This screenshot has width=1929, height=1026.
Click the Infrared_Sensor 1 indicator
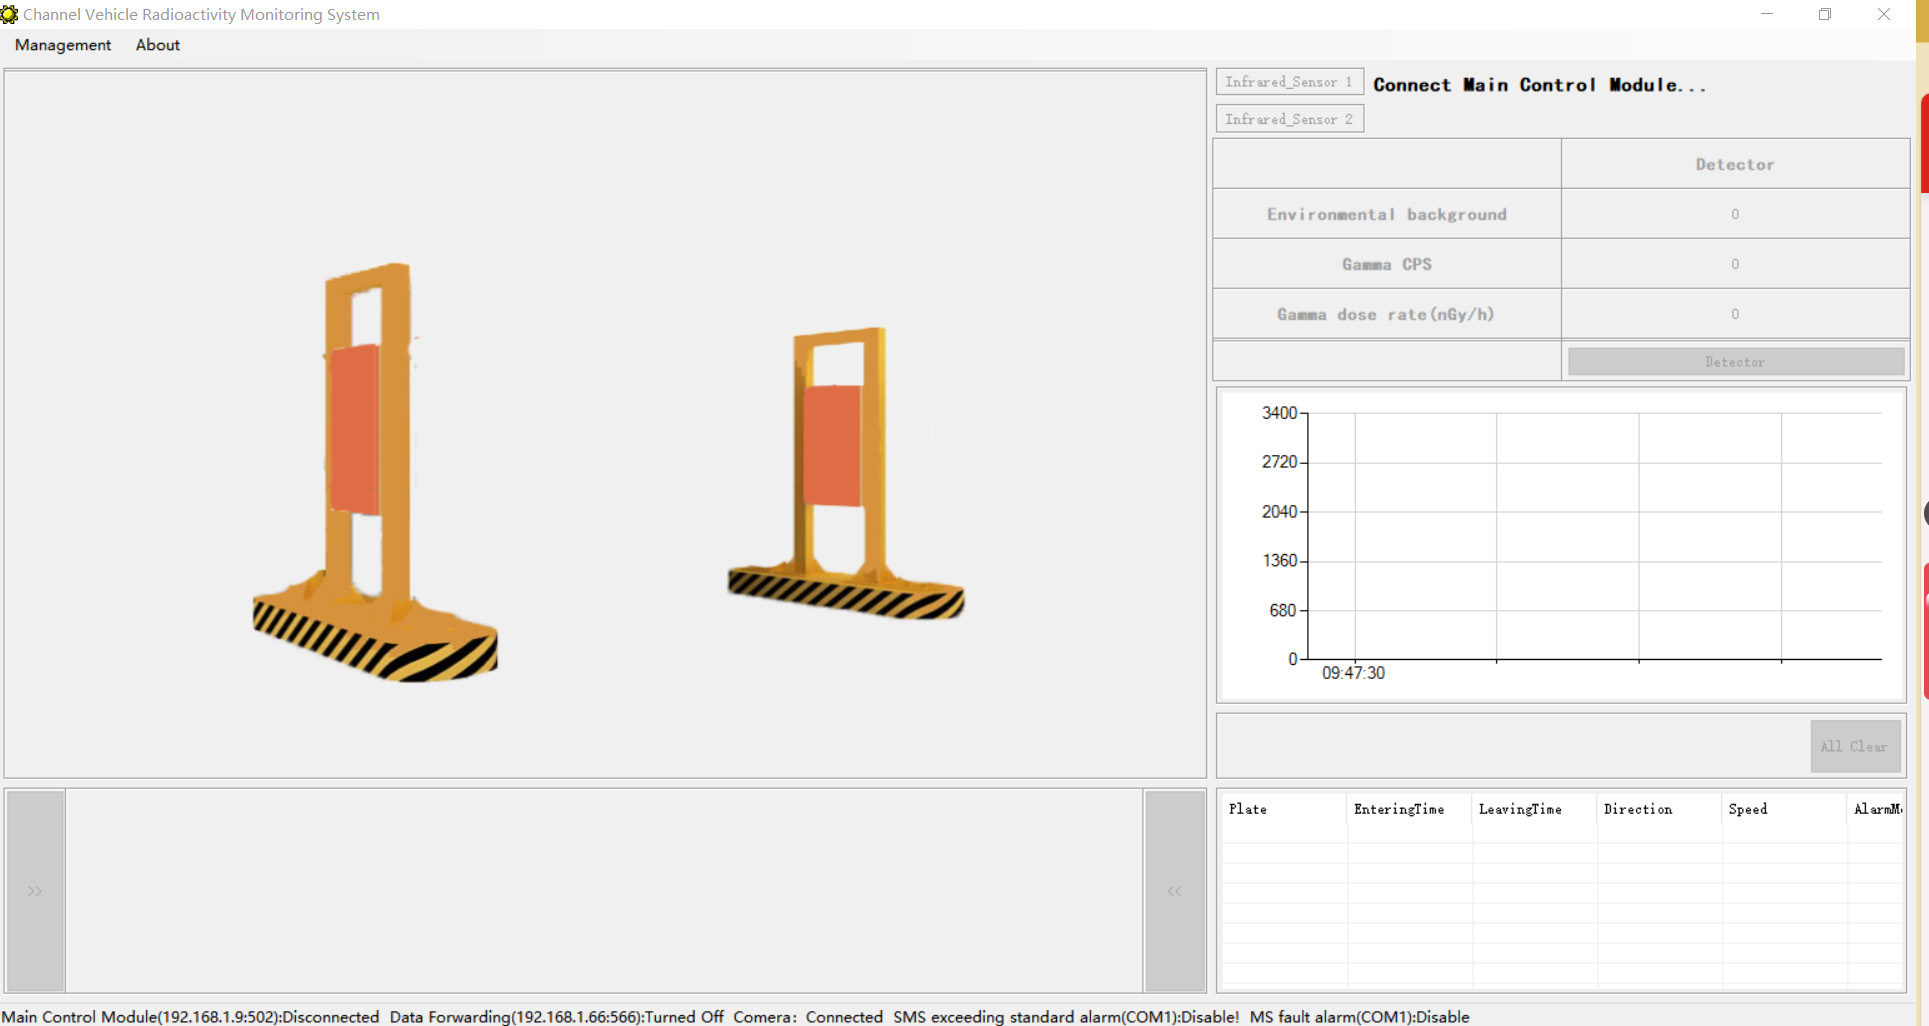(x=1289, y=82)
